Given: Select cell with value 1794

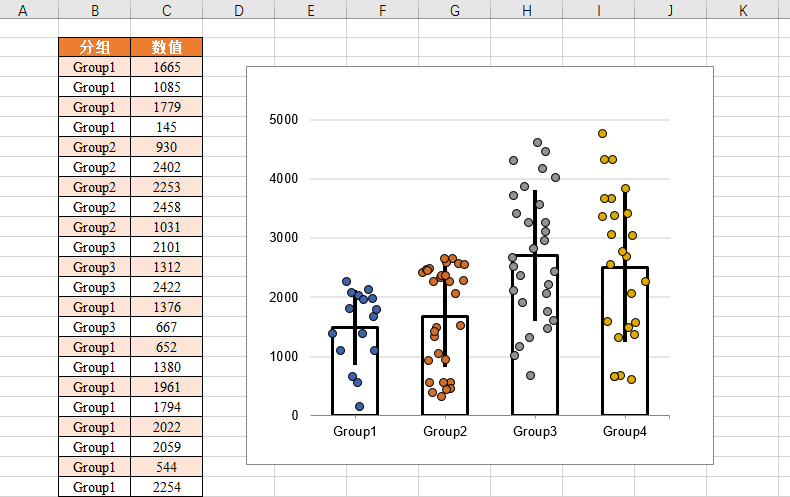Looking at the screenshot, I should click(x=167, y=407).
